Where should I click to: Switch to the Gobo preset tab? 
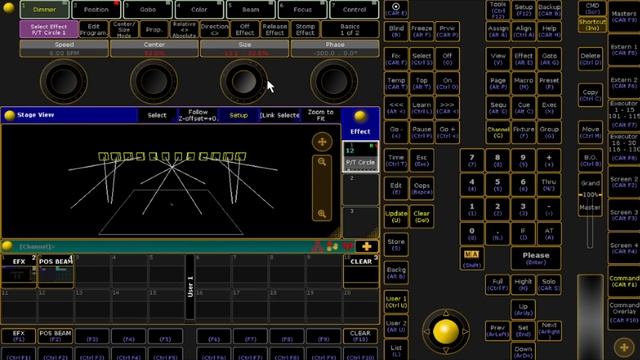click(148, 10)
